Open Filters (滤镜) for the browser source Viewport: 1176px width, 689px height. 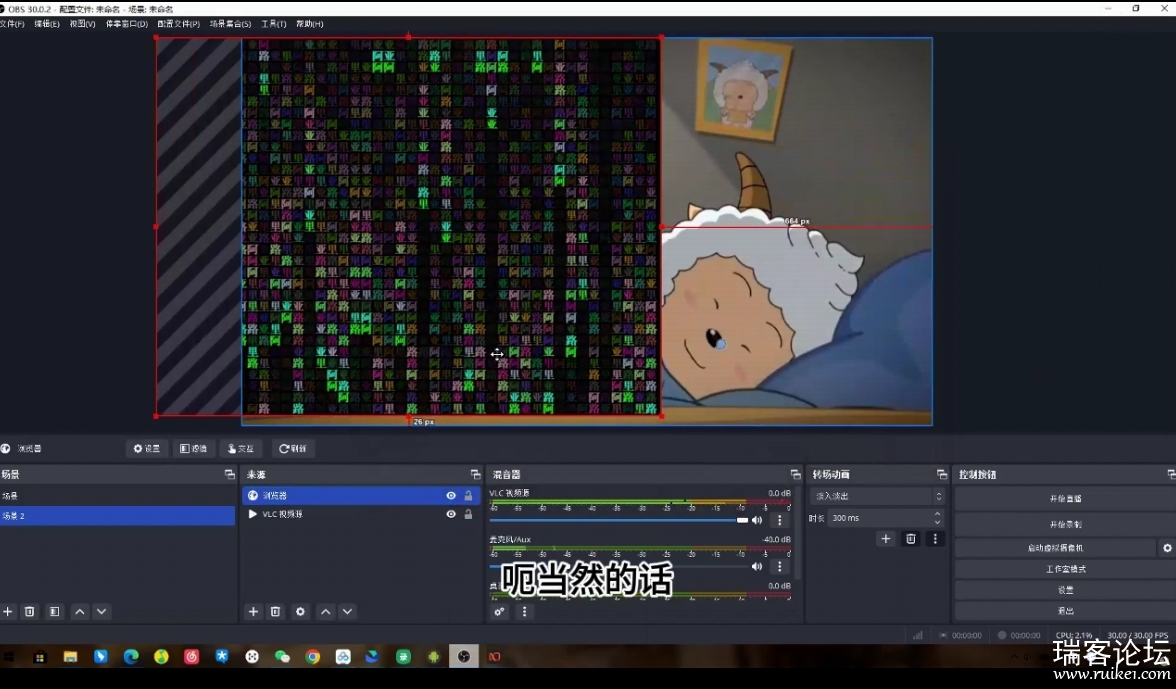pyautogui.click(x=194, y=448)
